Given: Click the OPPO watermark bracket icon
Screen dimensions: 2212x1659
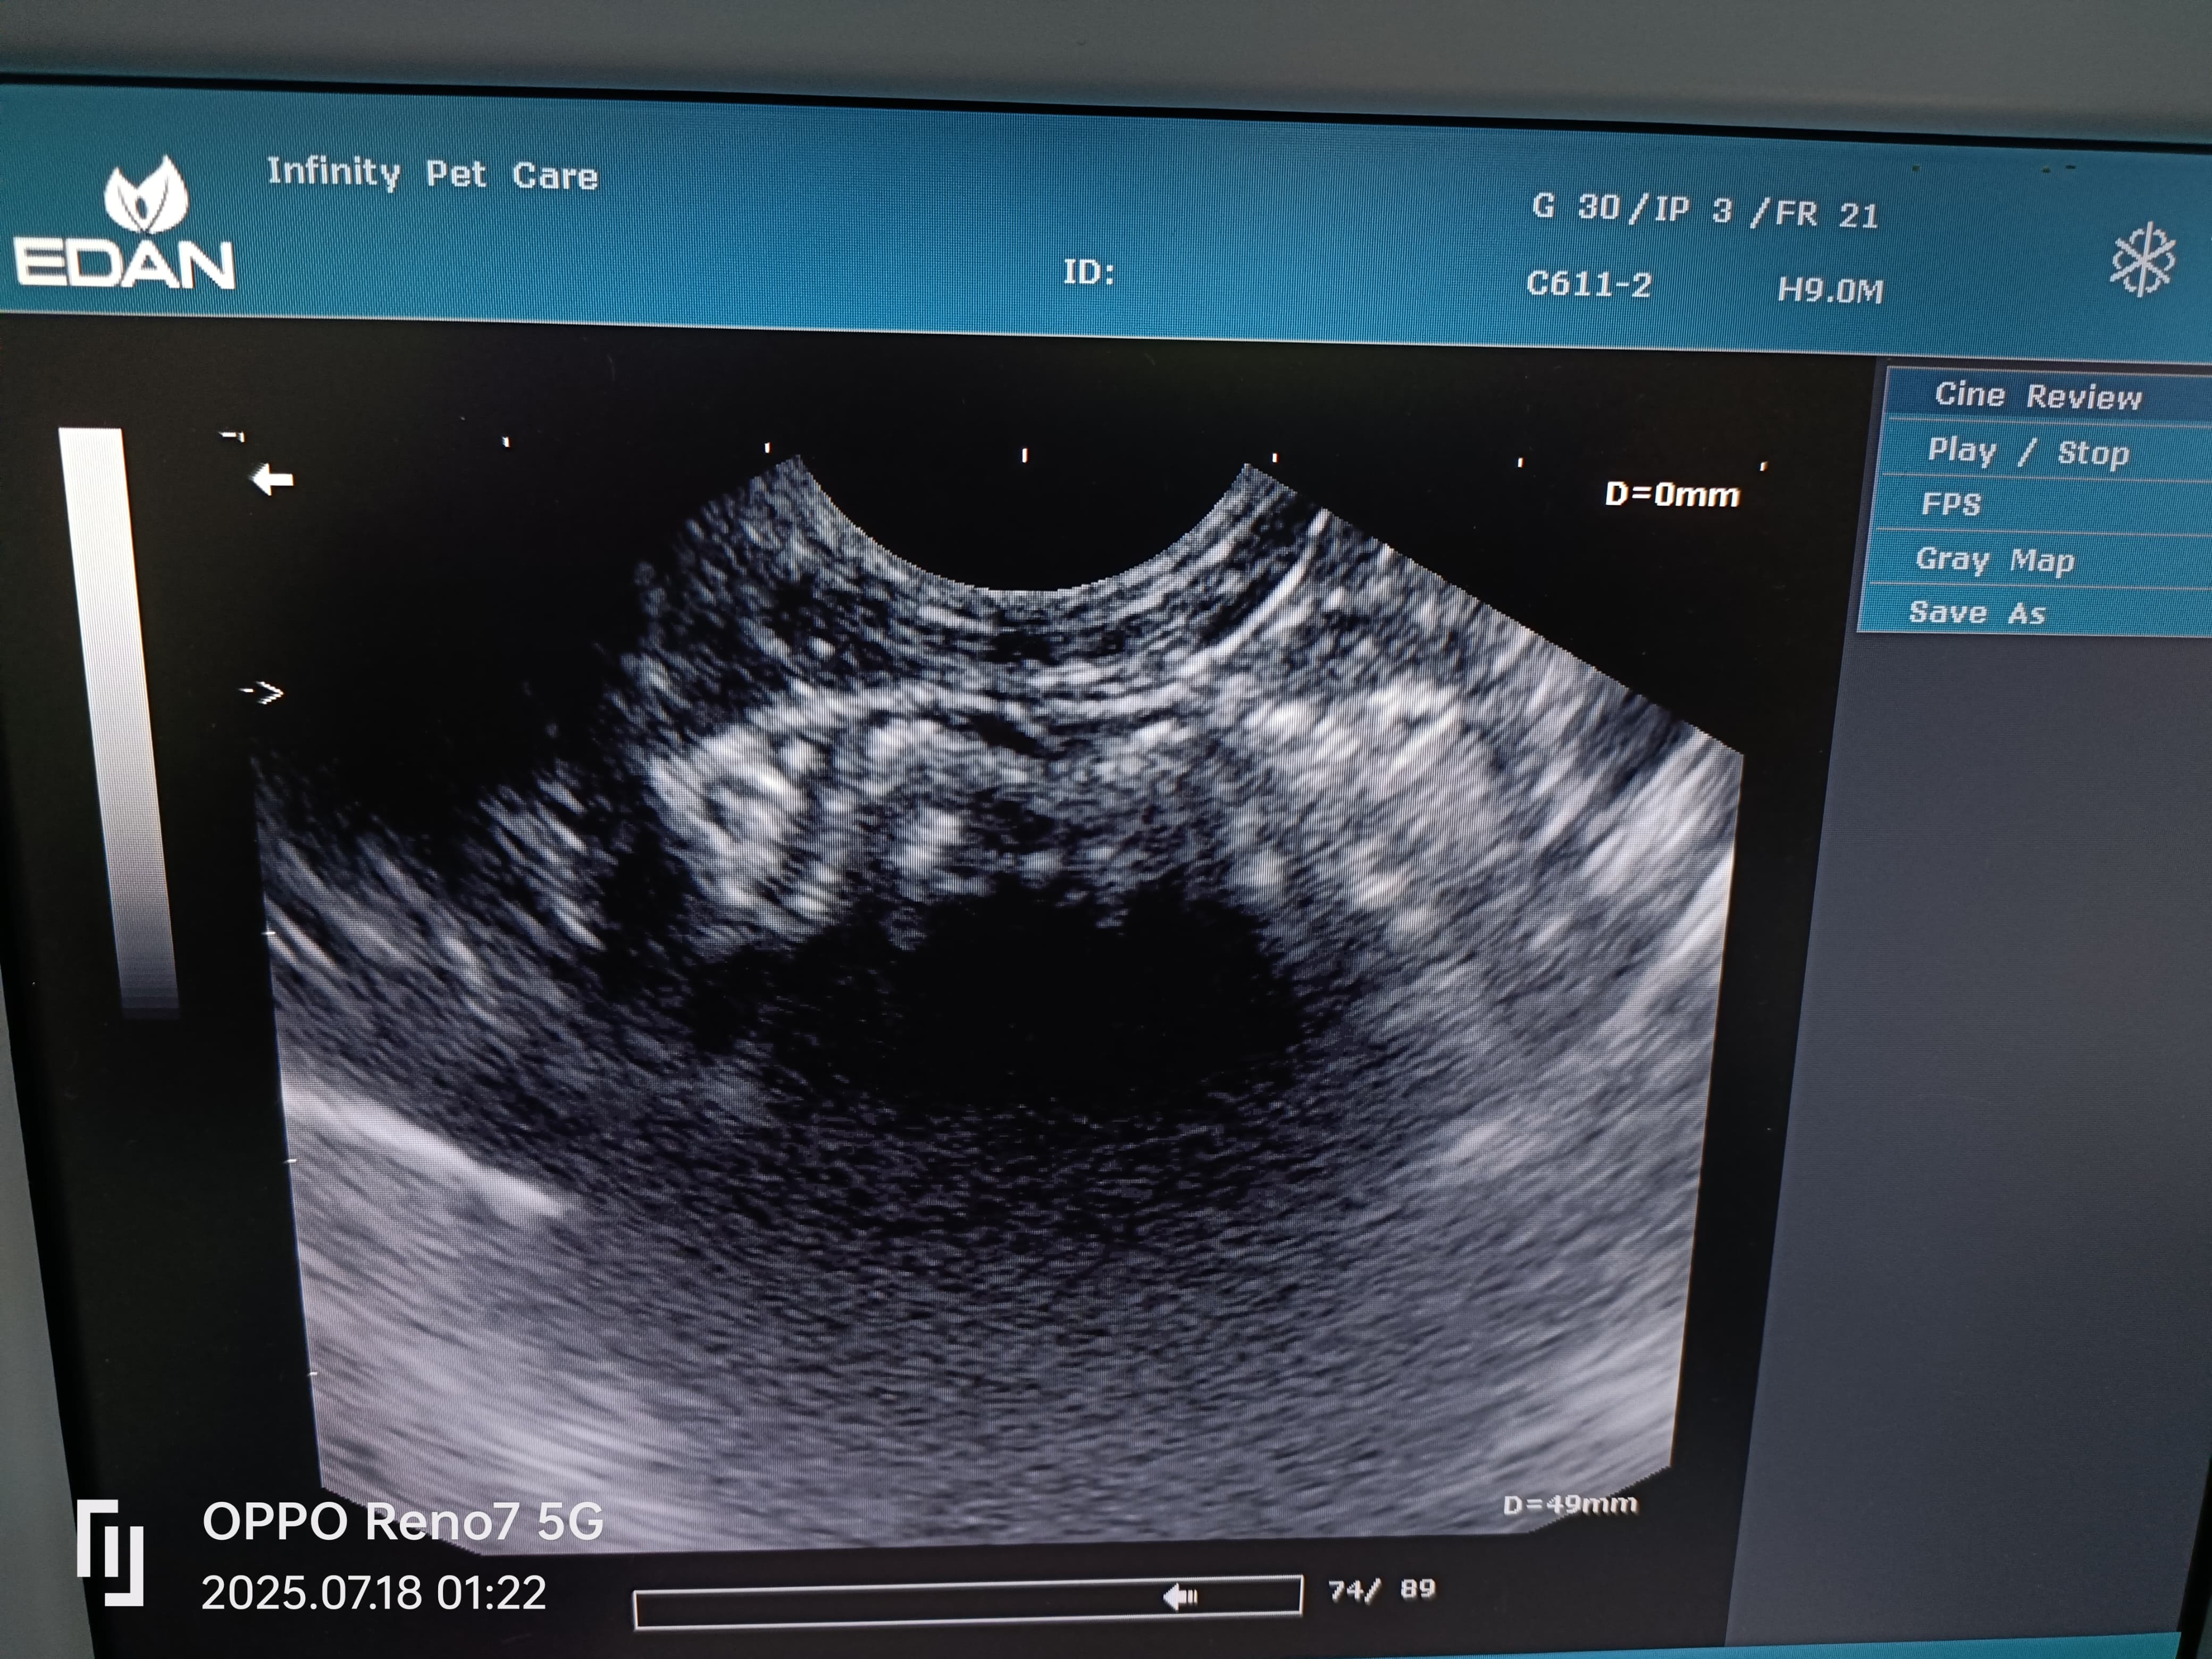Looking at the screenshot, I should pyautogui.click(x=111, y=1552).
